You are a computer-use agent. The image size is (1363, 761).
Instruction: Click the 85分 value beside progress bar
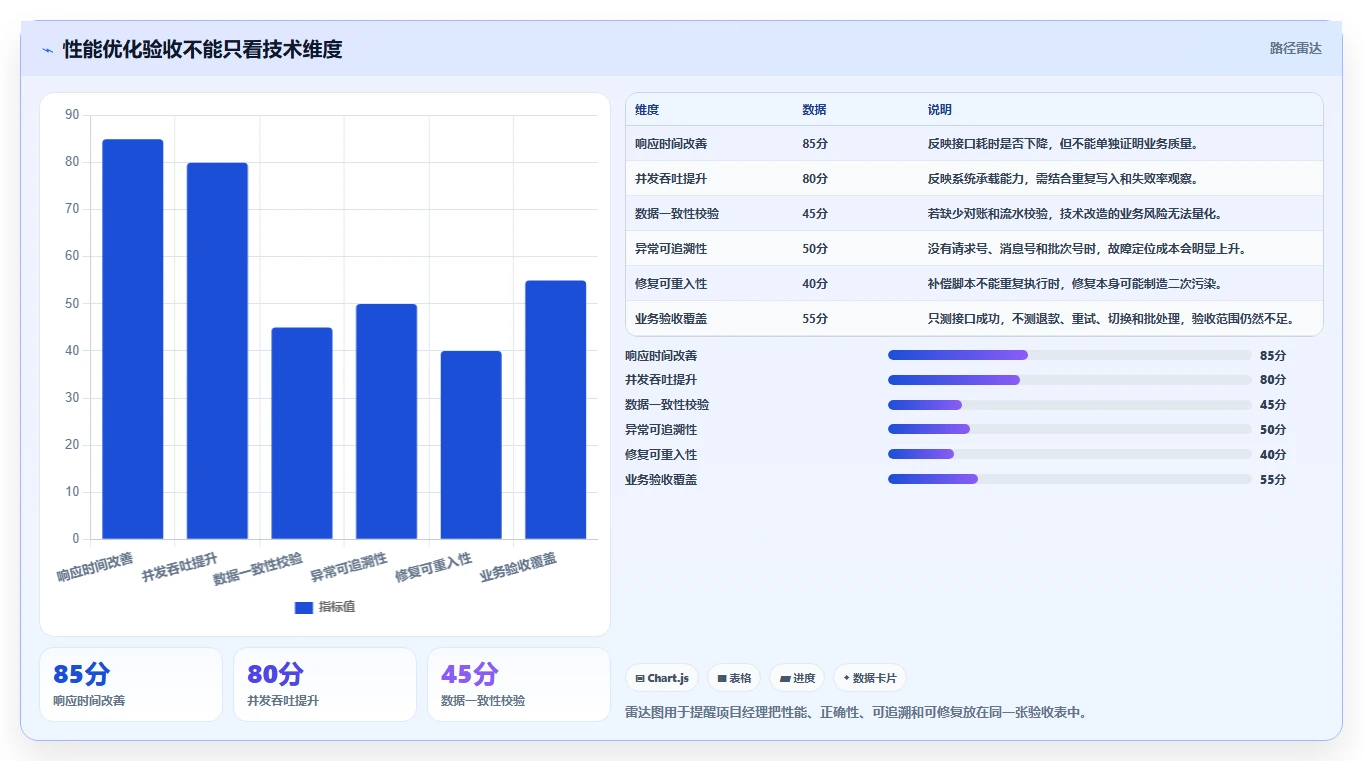point(1273,355)
